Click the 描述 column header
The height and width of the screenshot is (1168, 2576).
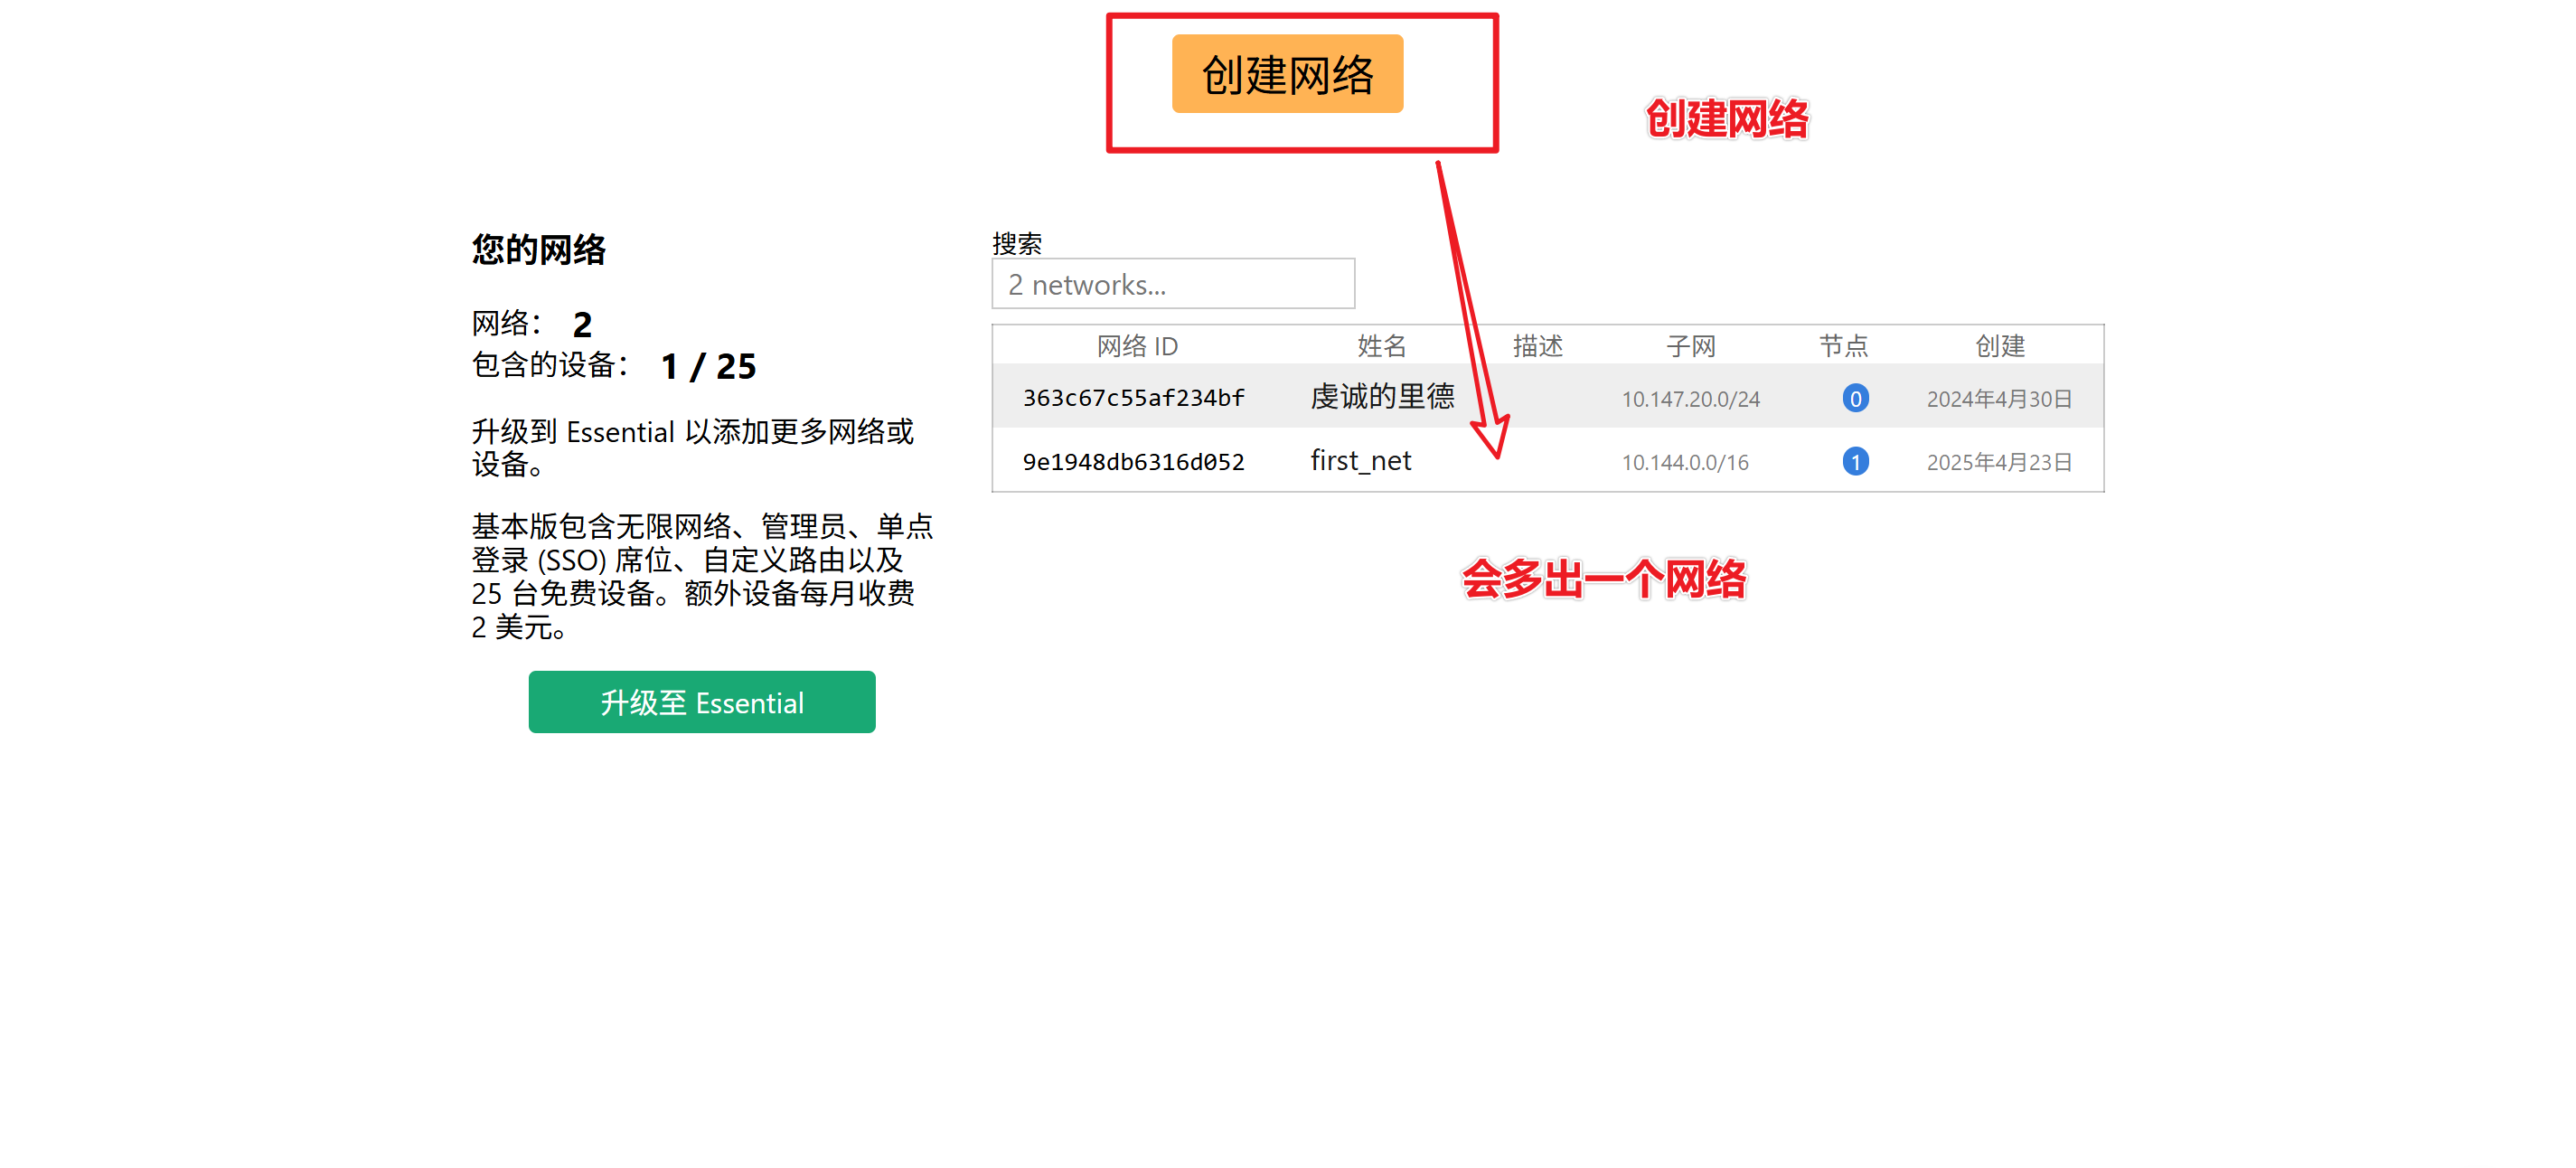[1537, 346]
